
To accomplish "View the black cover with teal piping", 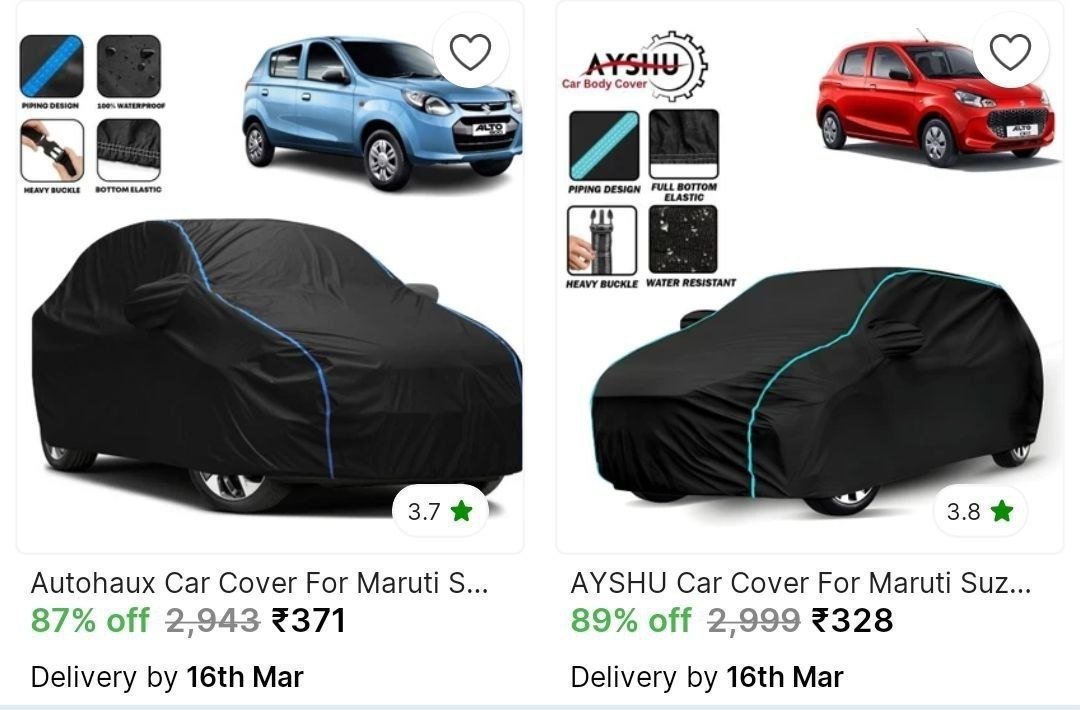I will pyautogui.click(x=818, y=391).
